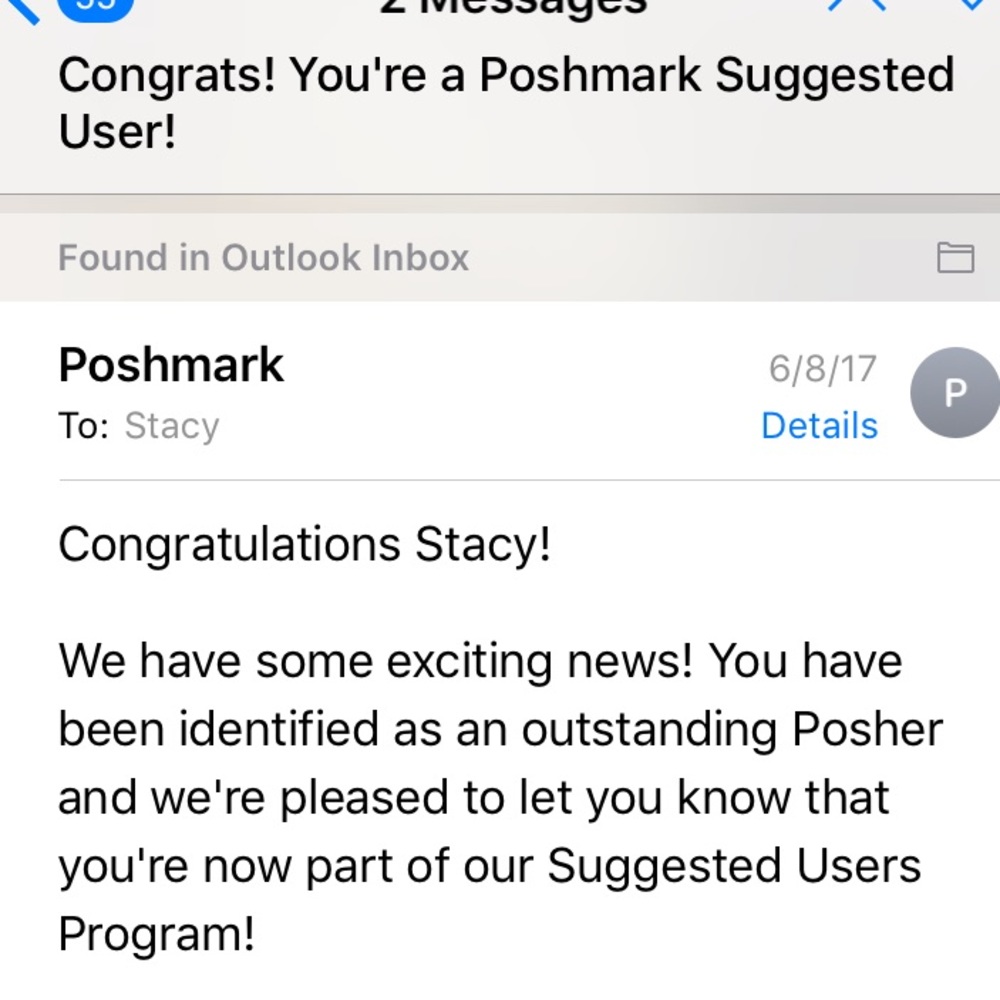Tap the To: label above the message body
The image size is (1000, 1000).
tap(85, 424)
